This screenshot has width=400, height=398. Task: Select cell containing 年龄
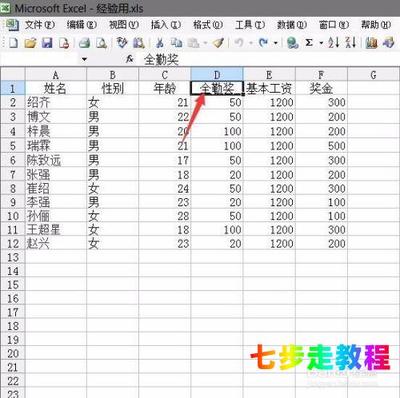pyautogui.click(x=165, y=88)
